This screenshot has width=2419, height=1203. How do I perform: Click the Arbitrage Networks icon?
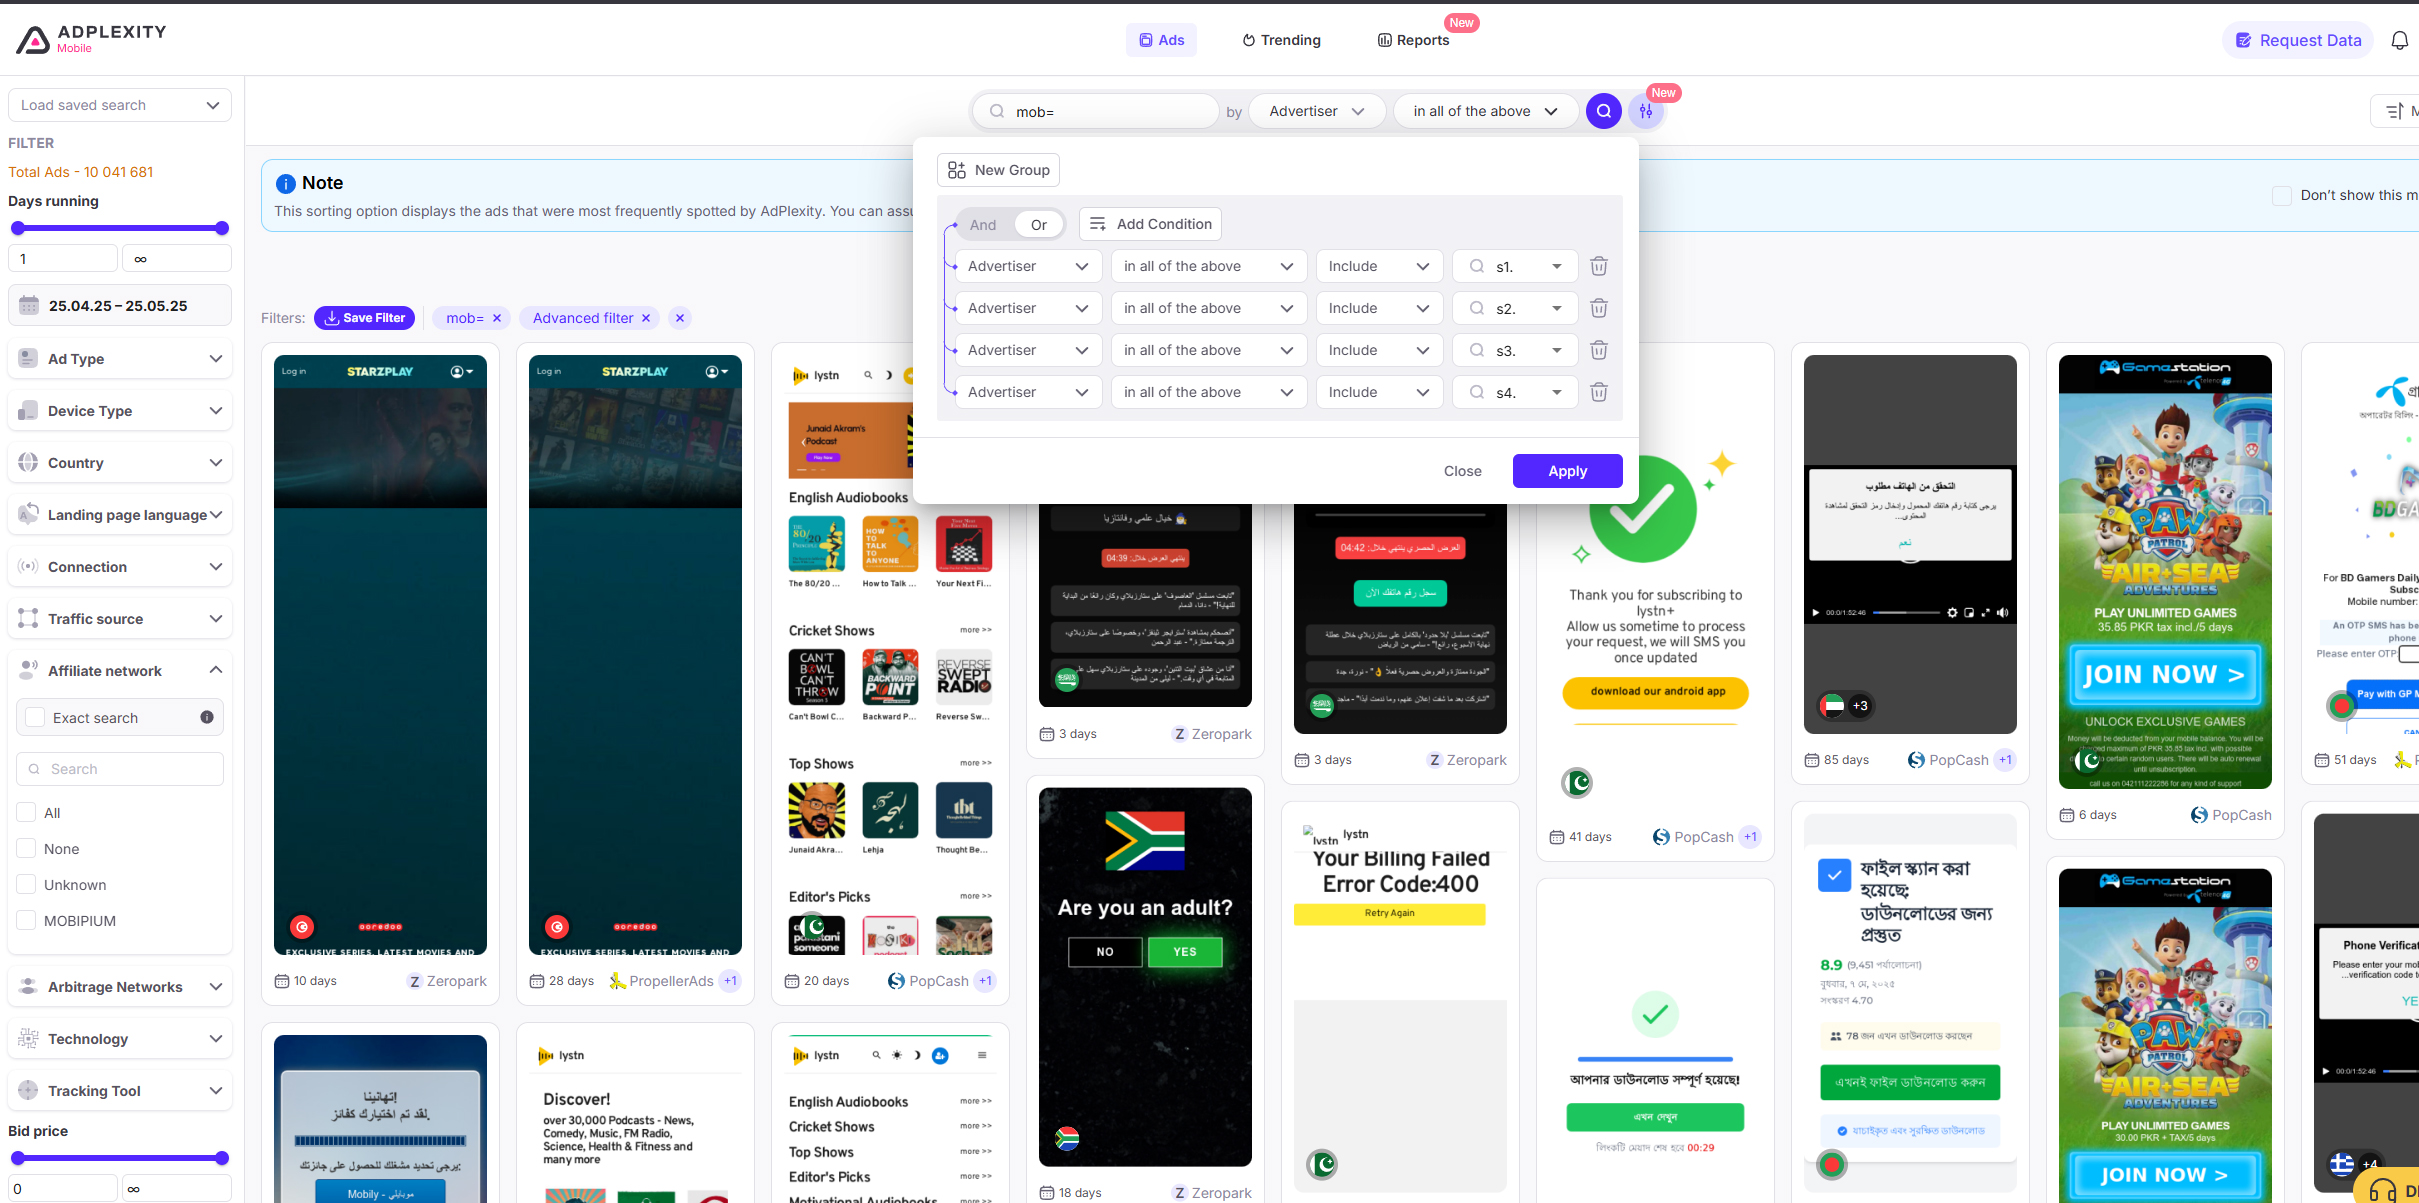point(28,986)
